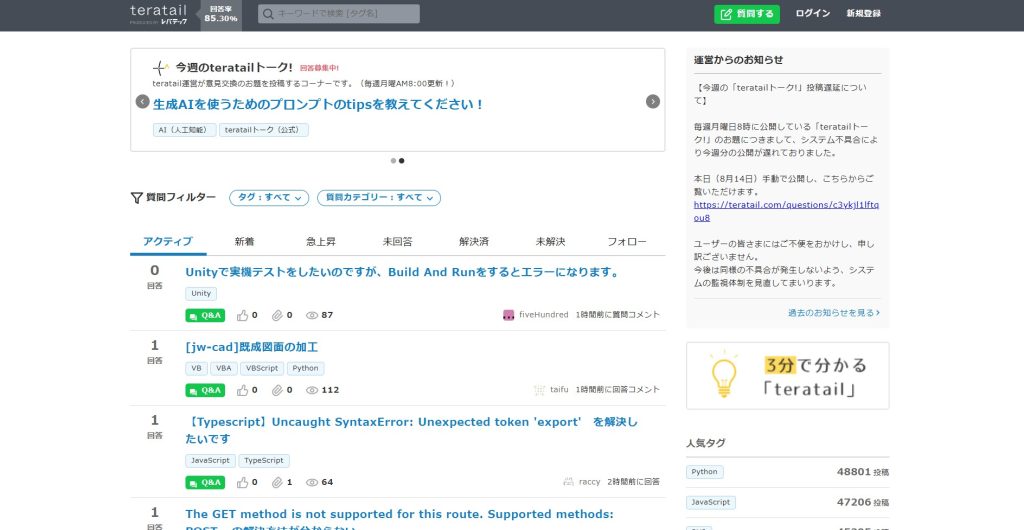Click eye views icon on Unity question

(x=312, y=315)
